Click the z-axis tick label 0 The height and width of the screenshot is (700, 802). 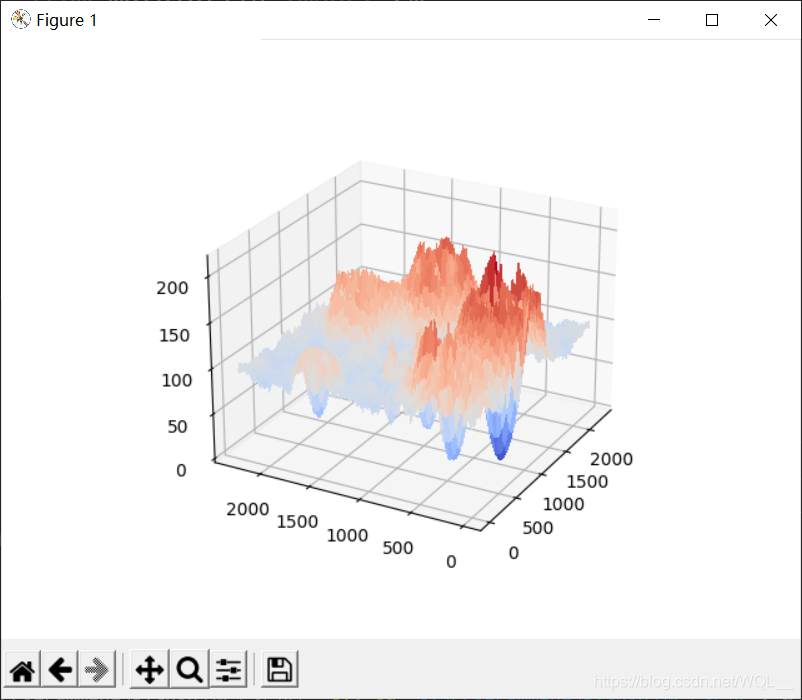(x=182, y=470)
